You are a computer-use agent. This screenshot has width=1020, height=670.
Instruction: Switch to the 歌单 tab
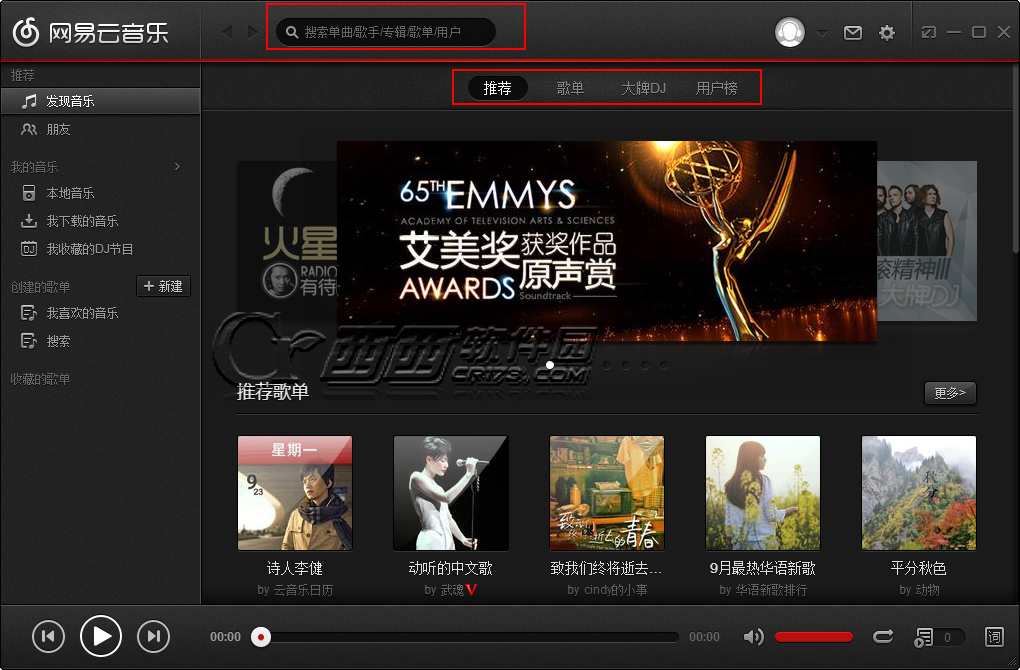570,88
